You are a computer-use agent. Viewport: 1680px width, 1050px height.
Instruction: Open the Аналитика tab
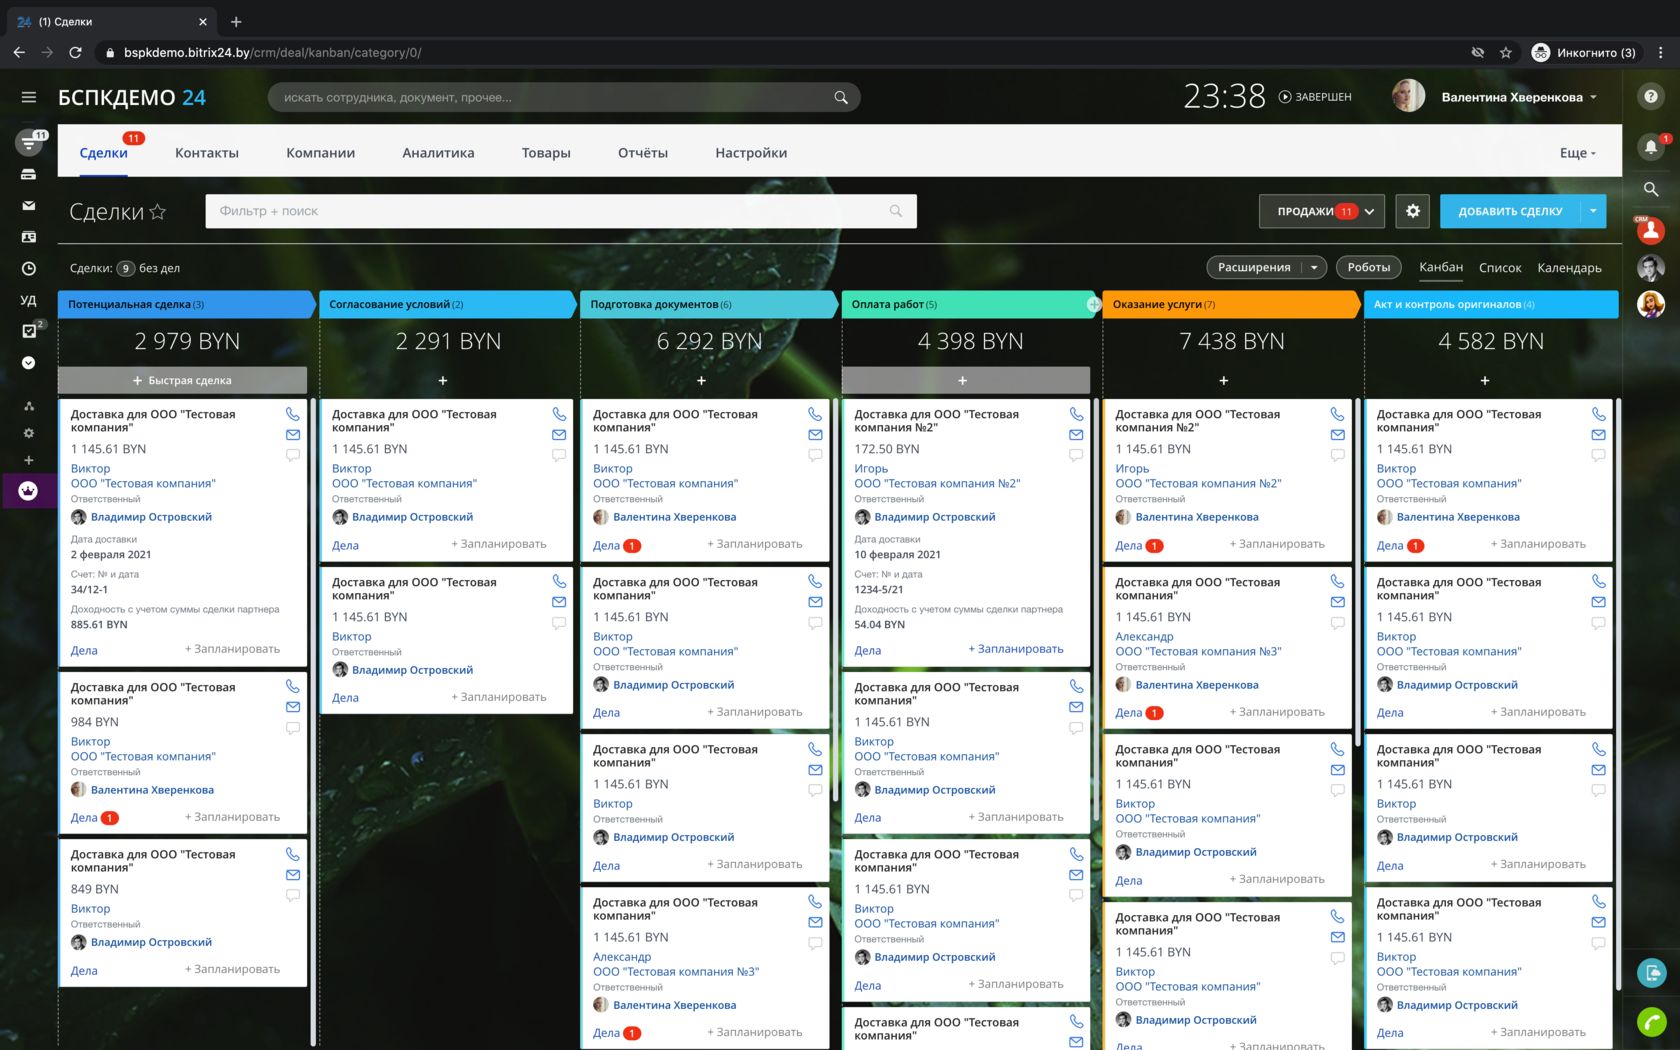tap(438, 153)
